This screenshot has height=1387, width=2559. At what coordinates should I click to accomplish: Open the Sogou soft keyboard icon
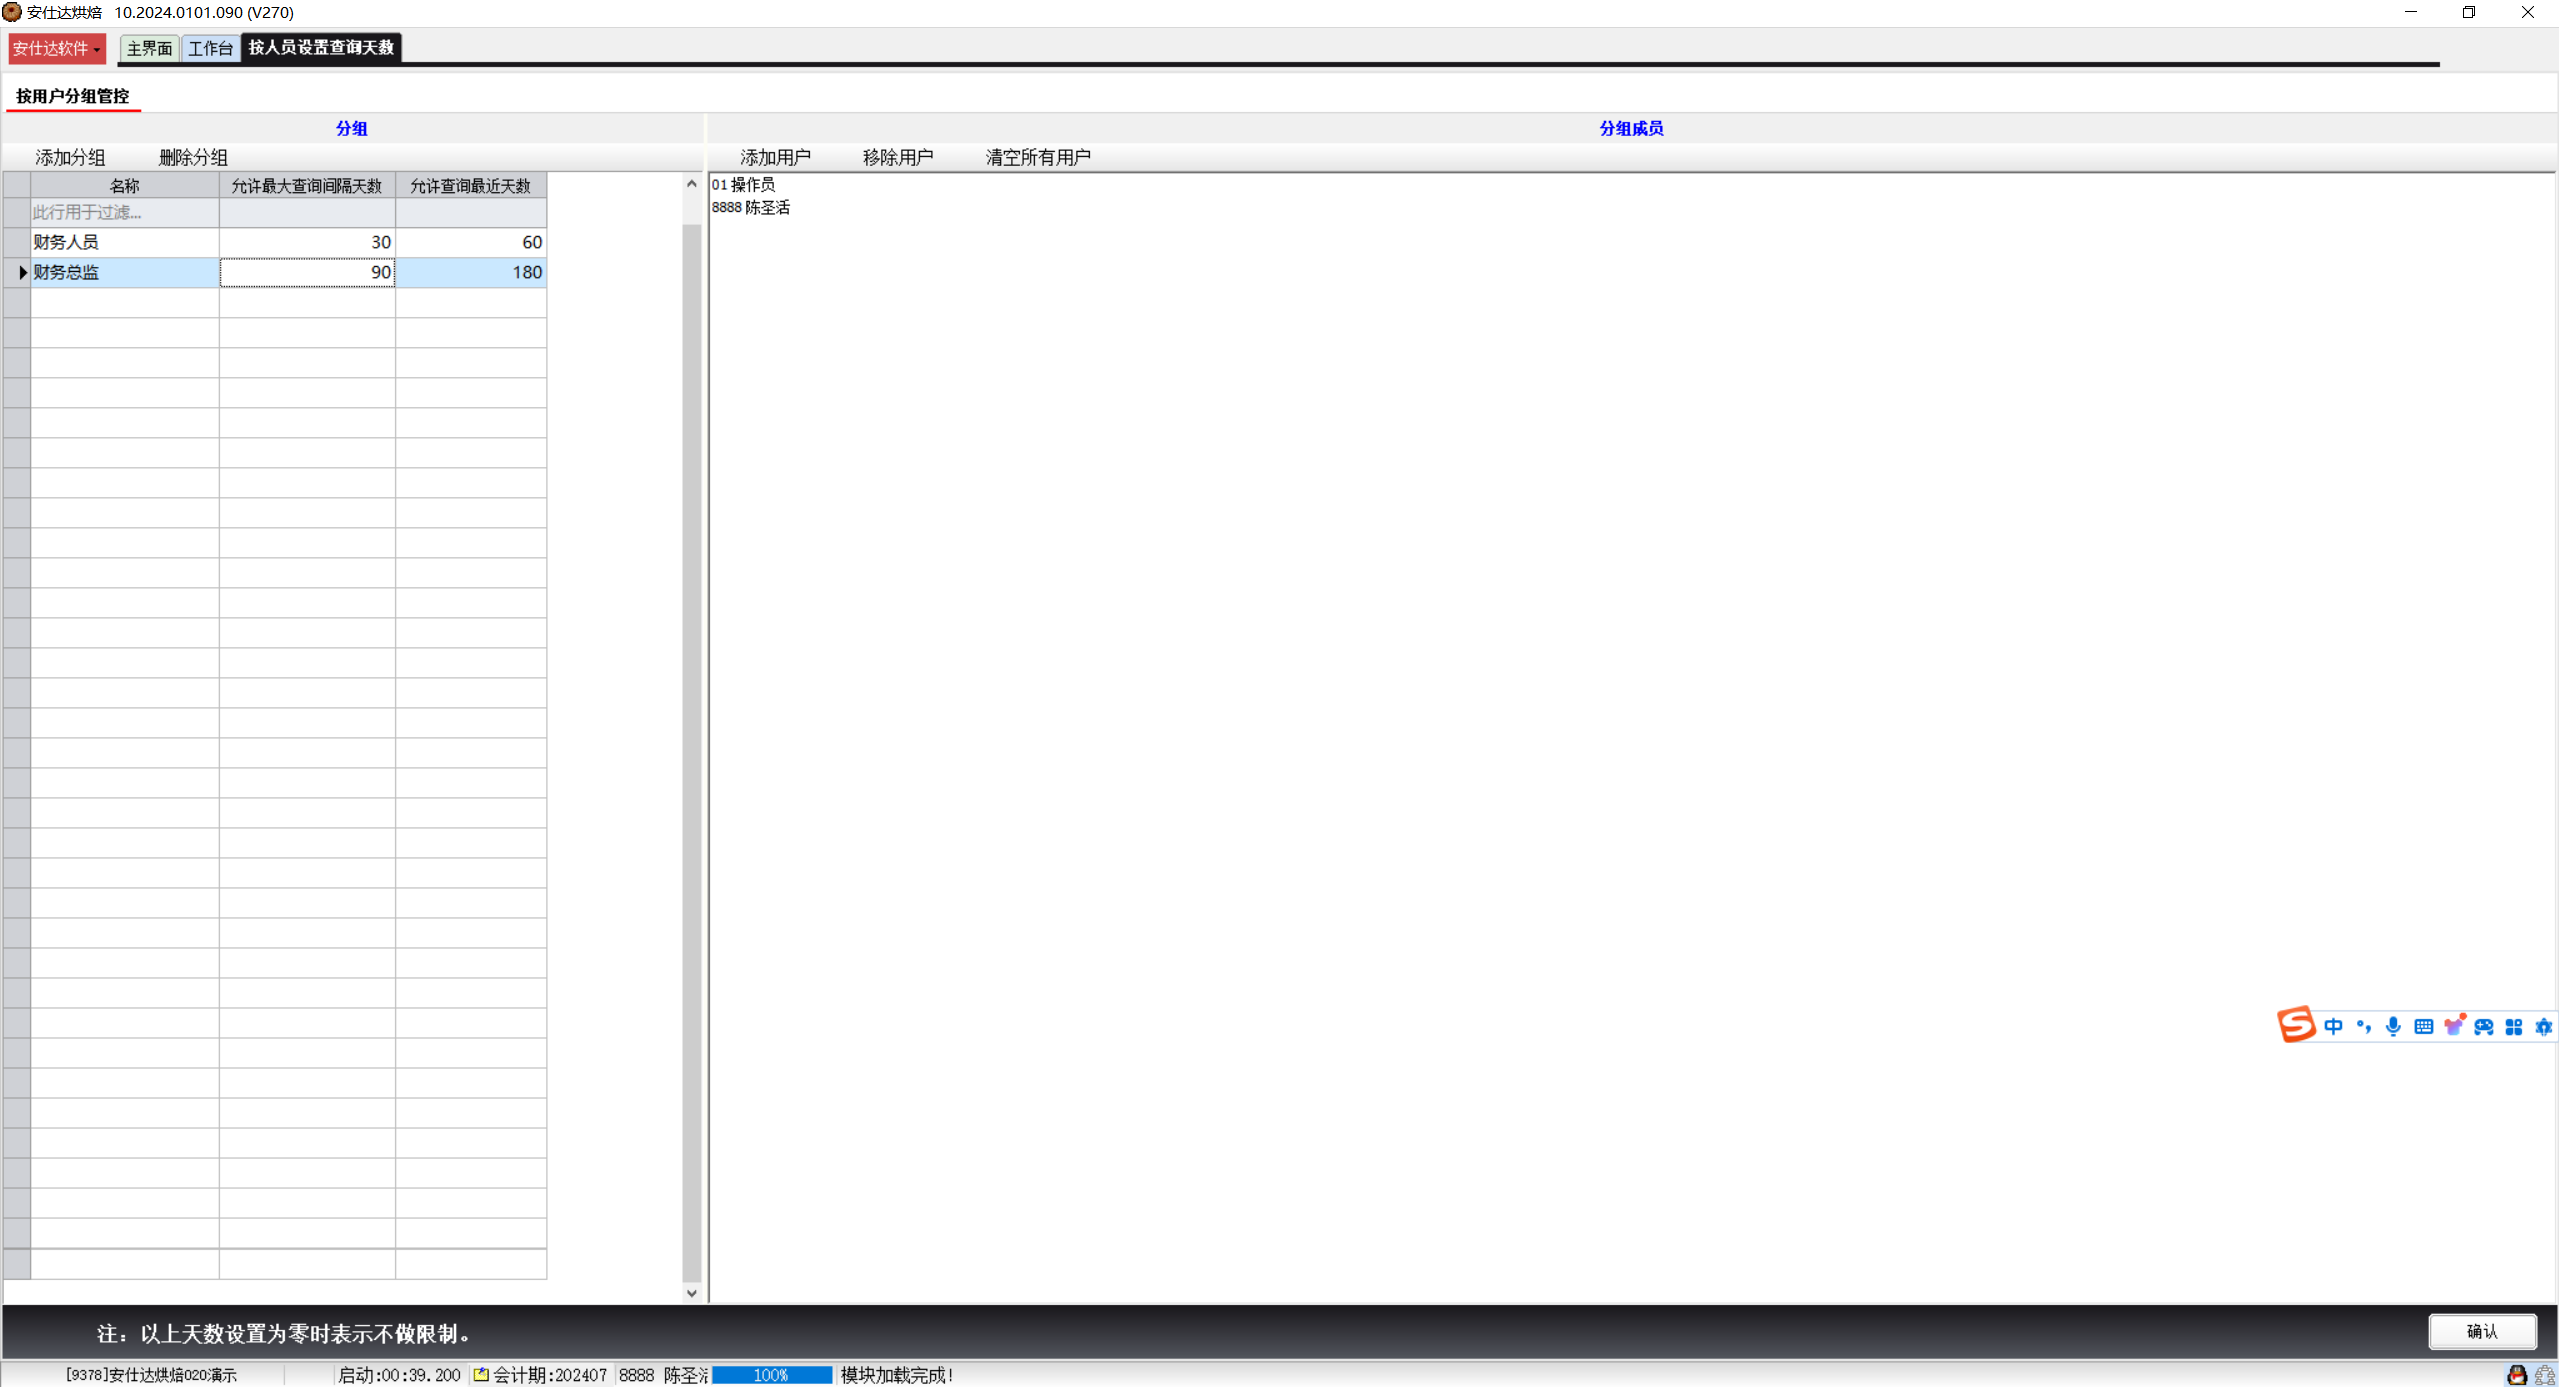pos(2423,1027)
